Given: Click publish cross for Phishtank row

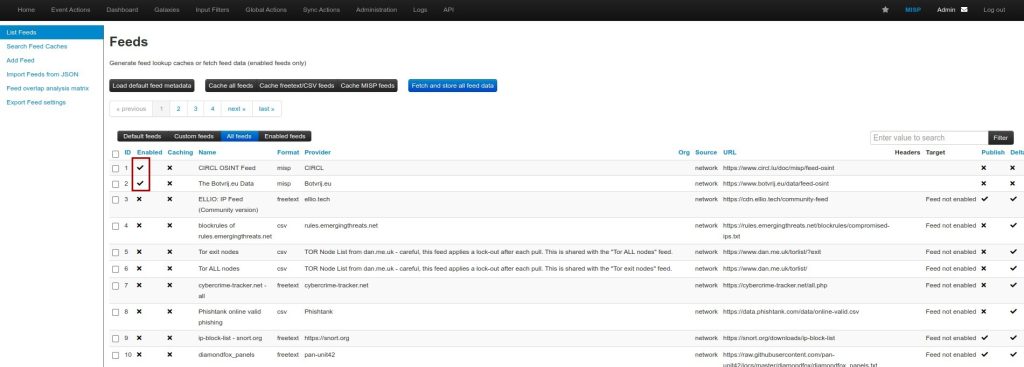Looking at the screenshot, I should pyautogui.click(x=984, y=311).
